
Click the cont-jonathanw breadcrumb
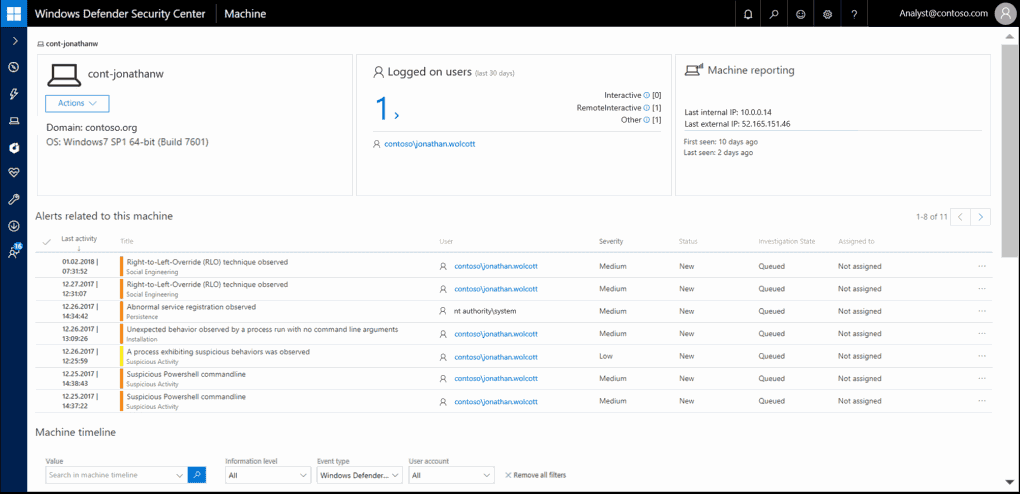pos(68,44)
